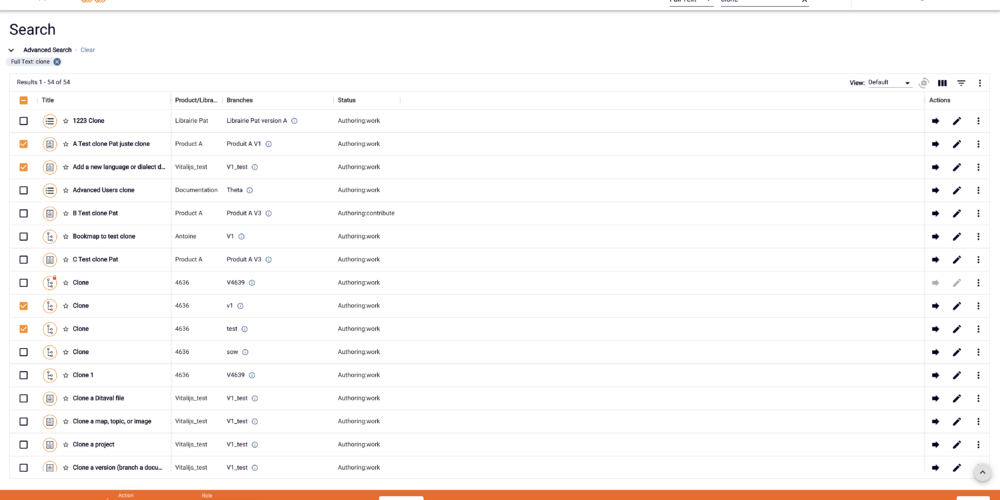Star the Bookmap to test clone item
The image size is (1000, 500).
click(x=66, y=237)
